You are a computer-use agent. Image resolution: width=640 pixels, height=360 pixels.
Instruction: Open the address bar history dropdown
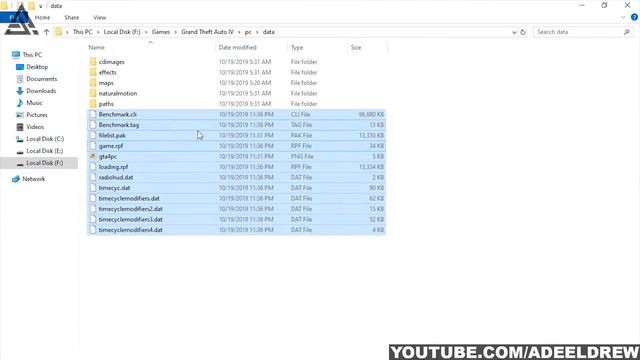(514, 32)
